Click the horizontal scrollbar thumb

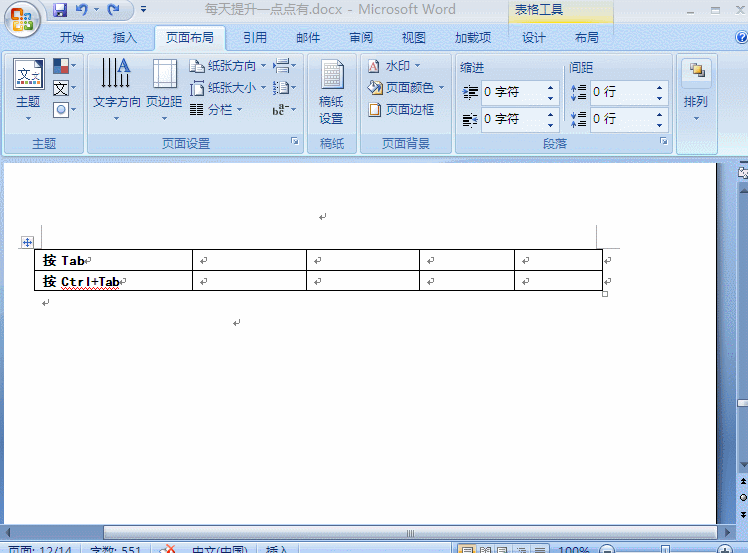click(410, 533)
